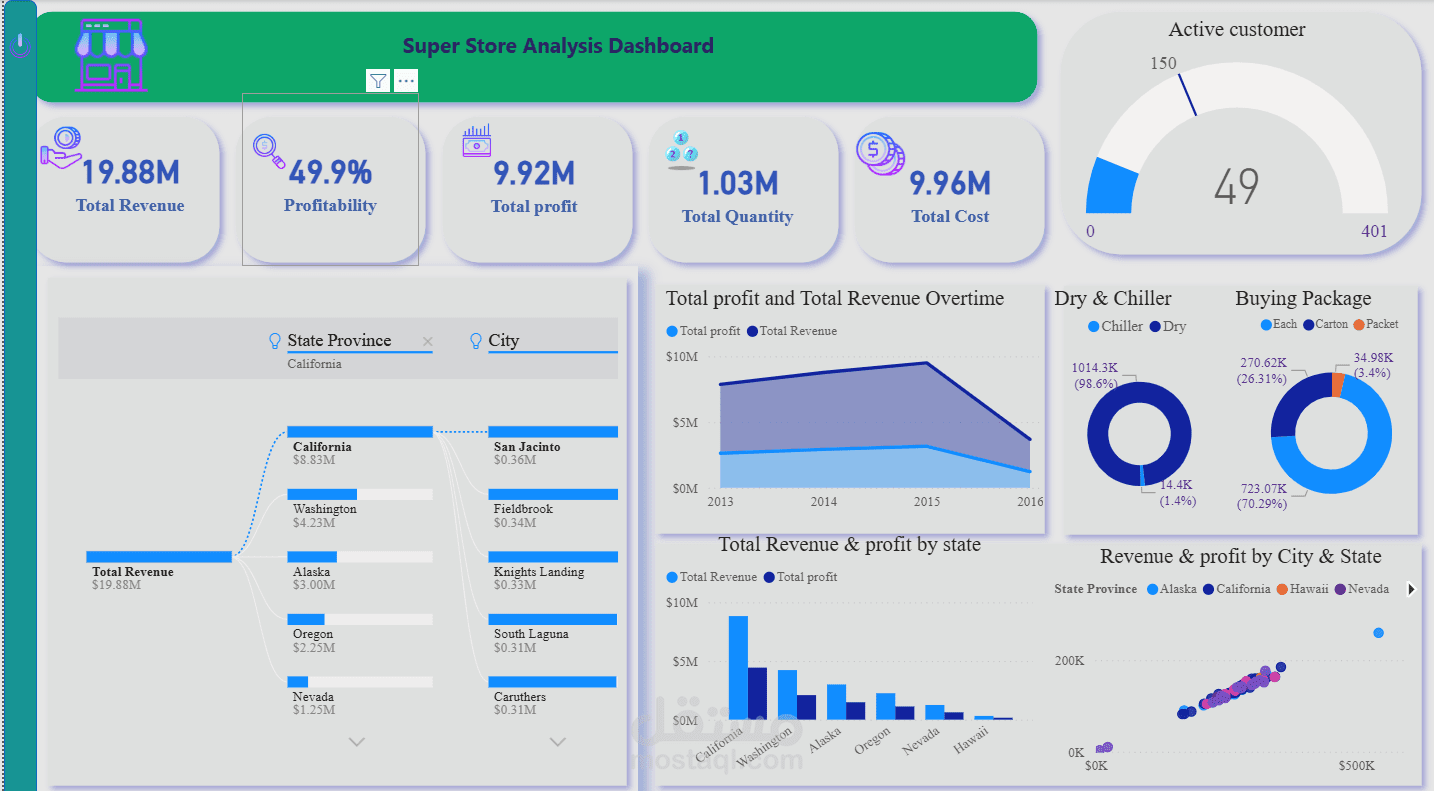This screenshot has width=1434, height=791.
Task: Click the microphone icon in the left sidebar
Action: tap(20, 43)
